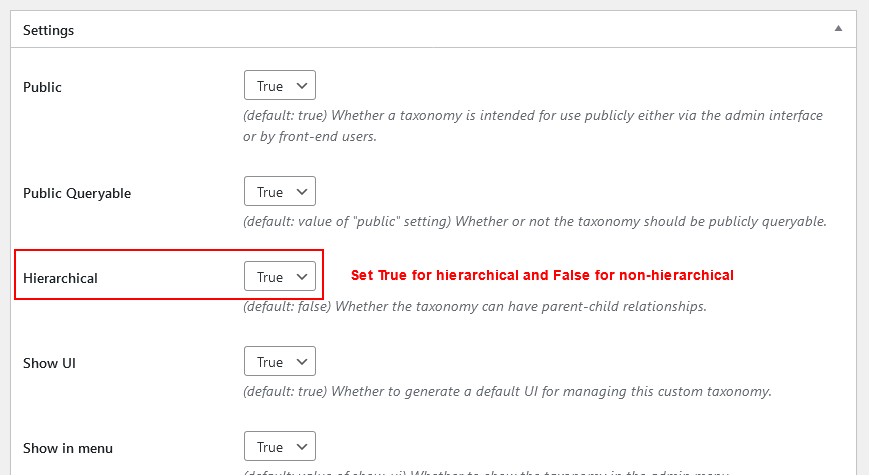Click chevron arrow in Show in menu dropdown
The width and height of the screenshot is (869, 475).
pyautogui.click(x=301, y=447)
